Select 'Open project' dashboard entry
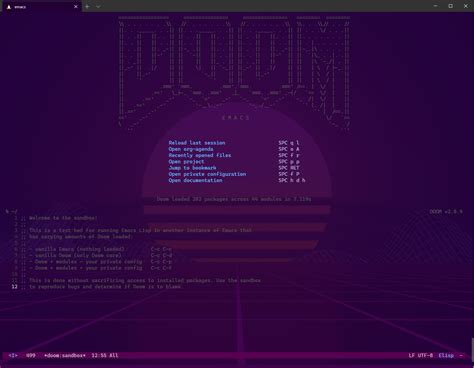The height and width of the screenshot is (368, 474). pos(186,162)
